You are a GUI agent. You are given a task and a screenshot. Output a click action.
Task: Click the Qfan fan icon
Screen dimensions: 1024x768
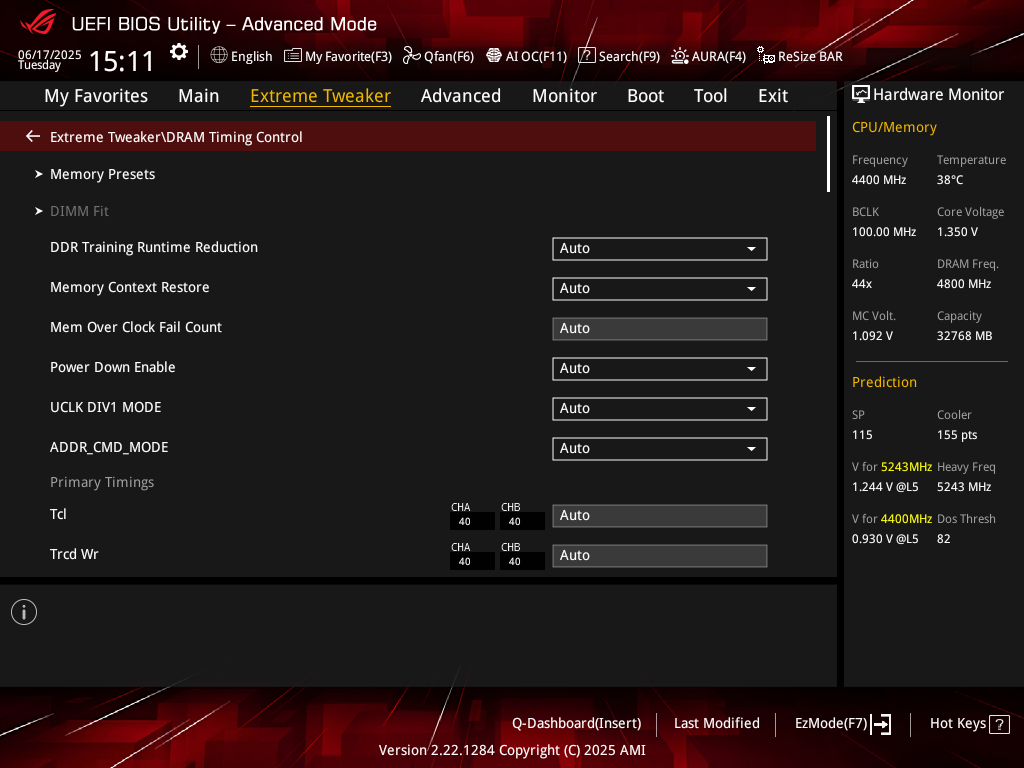tap(411, 56)
